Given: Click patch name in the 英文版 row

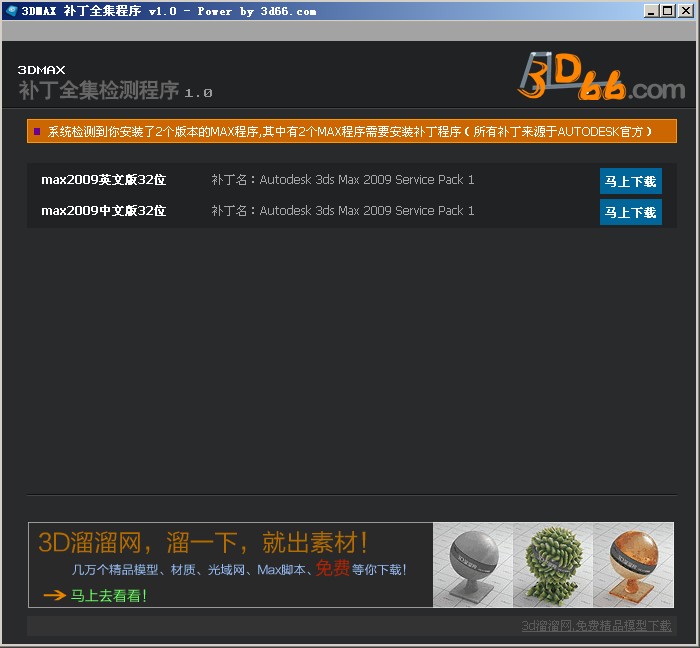Looking at the screenshot, I should point(342,180).
